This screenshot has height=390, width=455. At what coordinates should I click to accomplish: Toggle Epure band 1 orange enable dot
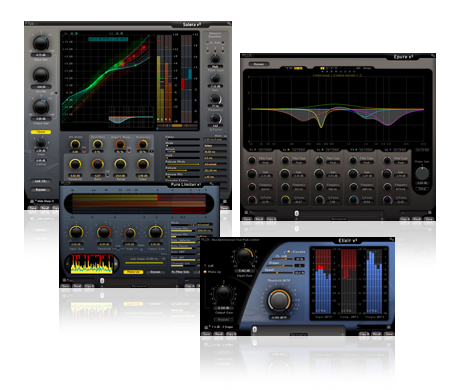[255, 150]
